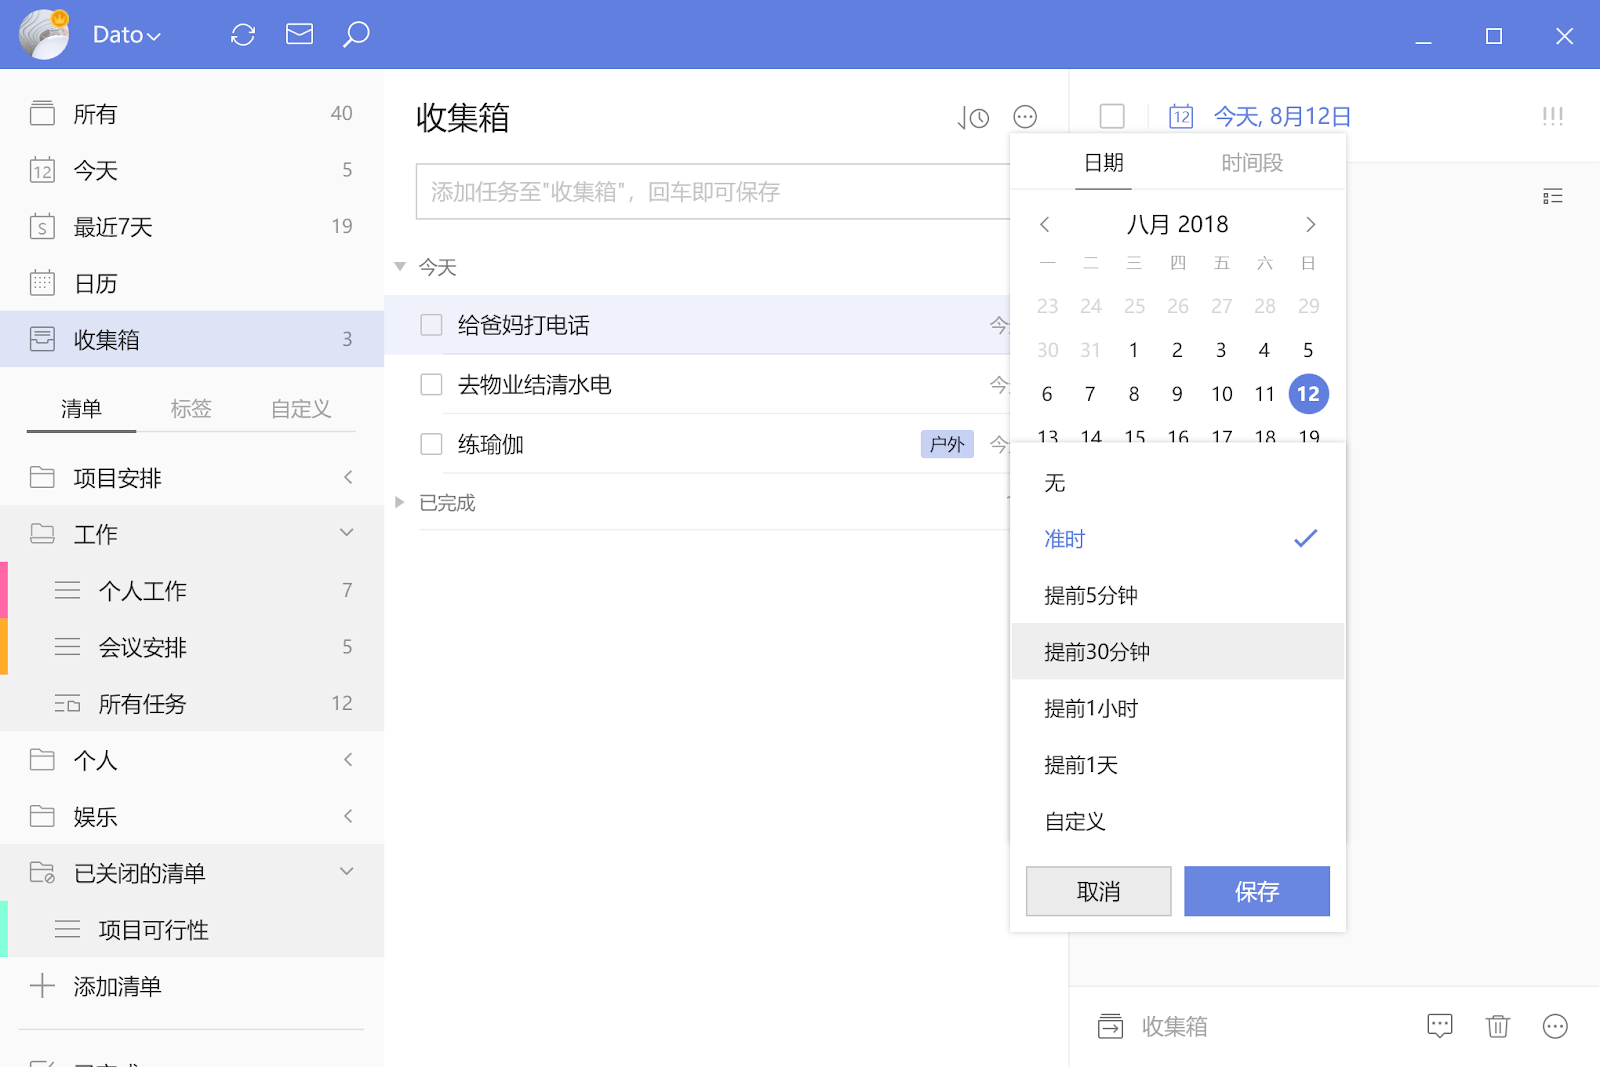
Task: Choose 提前1小时 reminder option
Action: coord(1178,708)
